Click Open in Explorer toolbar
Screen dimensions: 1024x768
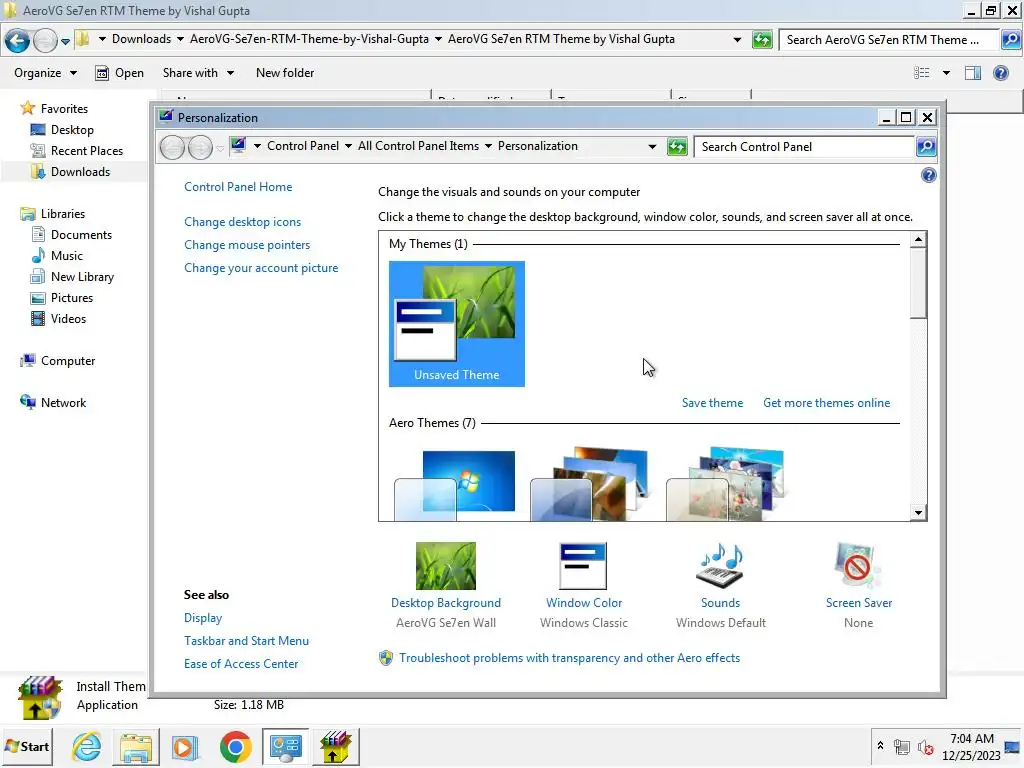coord(120,73)
